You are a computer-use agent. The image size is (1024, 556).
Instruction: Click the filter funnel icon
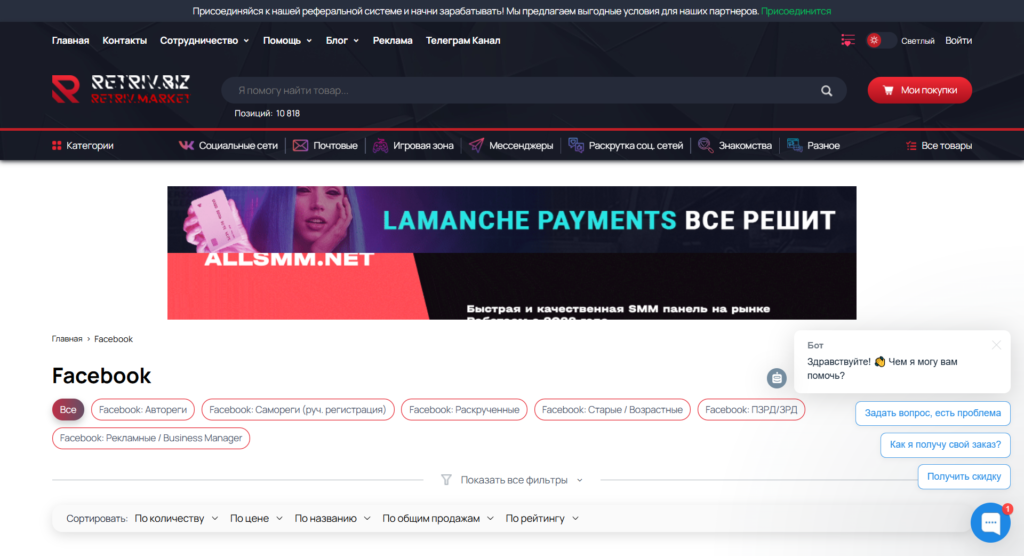[x=446, y=480]
